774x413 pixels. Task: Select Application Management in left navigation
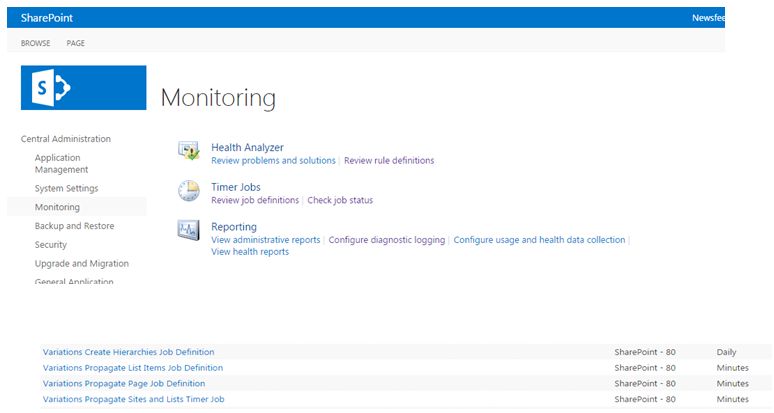pos(62,164)
